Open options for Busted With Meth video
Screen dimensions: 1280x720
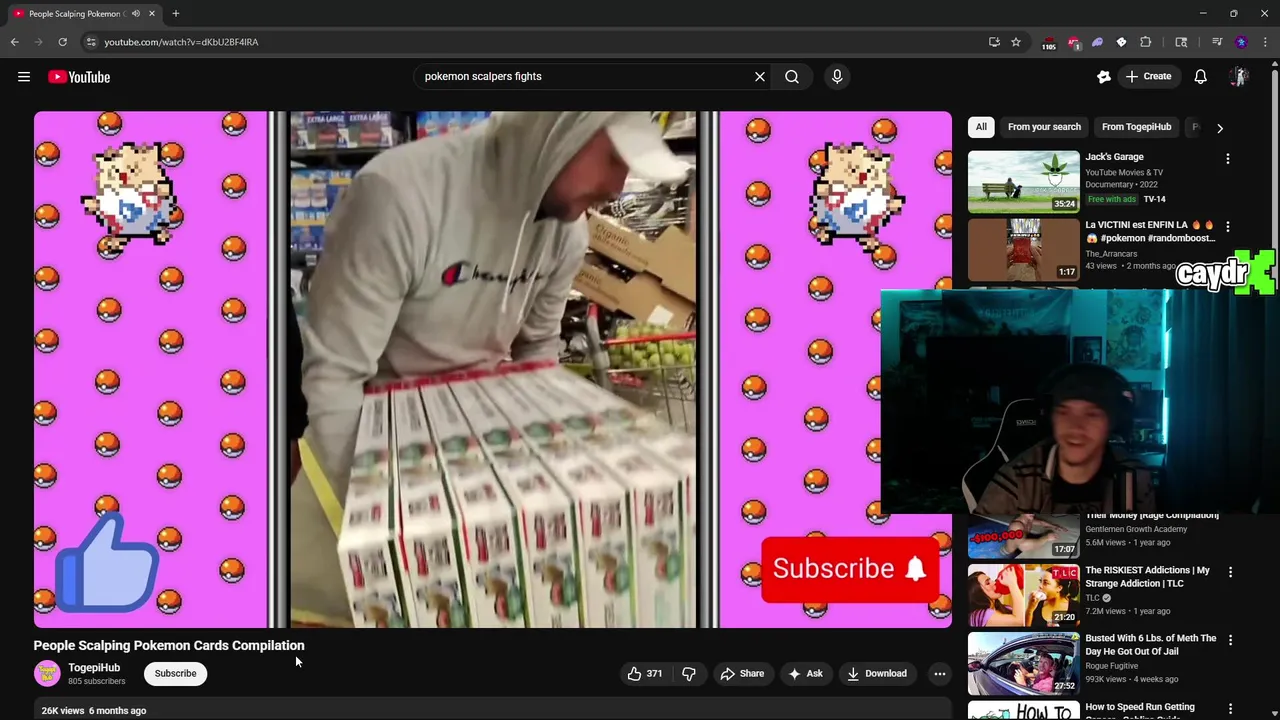point(1230,640)
